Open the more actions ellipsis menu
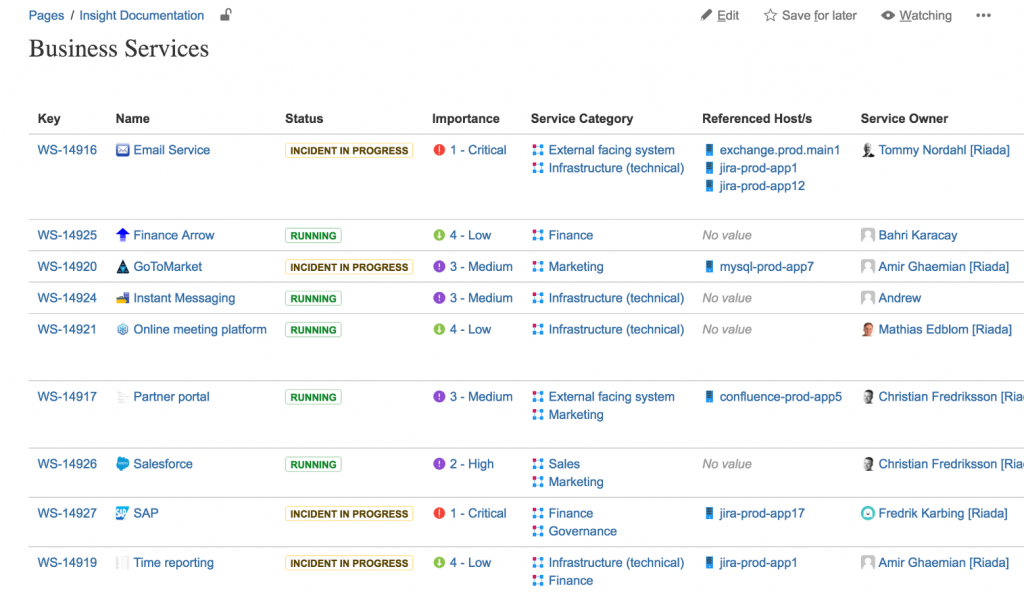This screenshot has width=1024, height=592. point(984,15)
